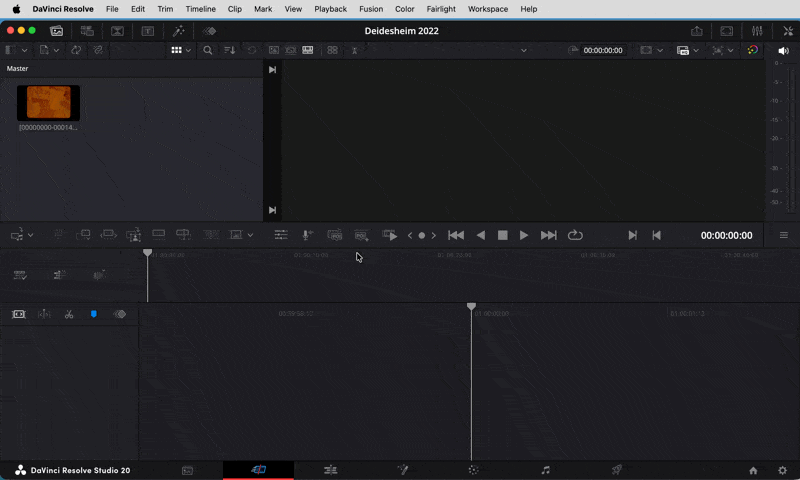Image resolution: width=800 pixels, height=480 pixels.
Task: Click the play with review icon
Action: (x=390, y=235)
